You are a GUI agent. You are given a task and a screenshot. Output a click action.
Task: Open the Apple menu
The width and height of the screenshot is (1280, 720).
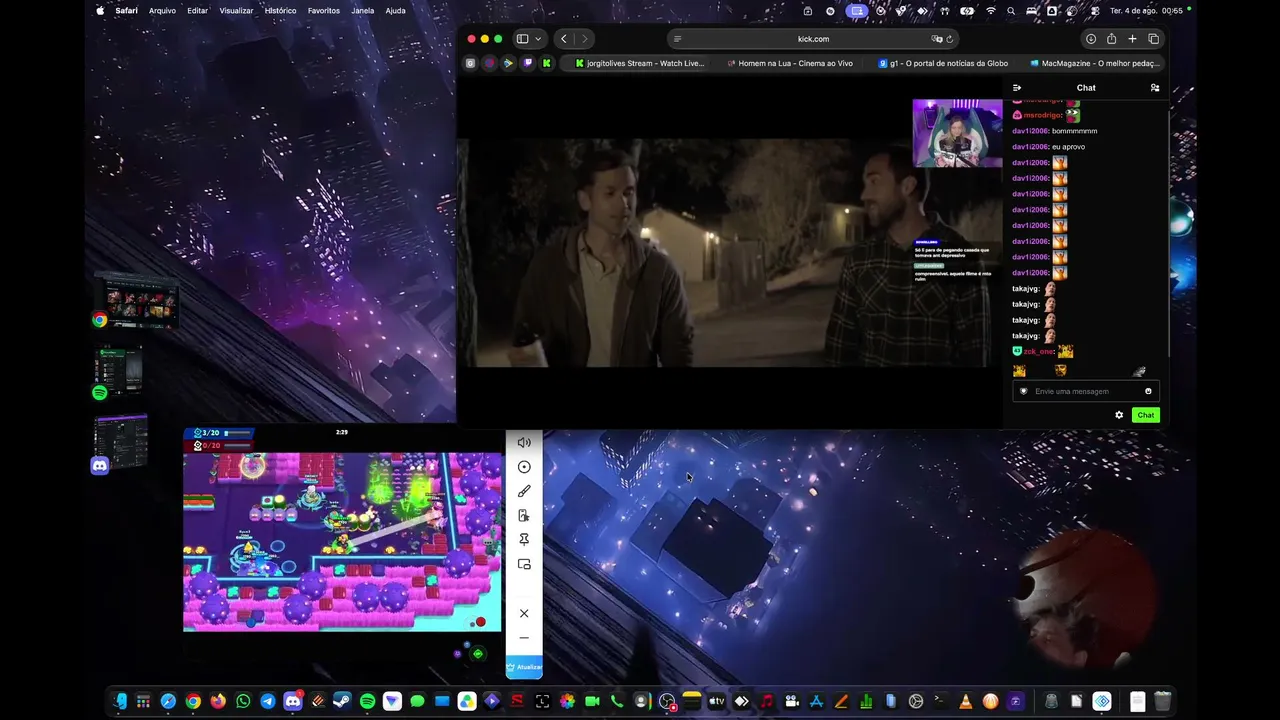pyautogui.click(x=100, y=10)
